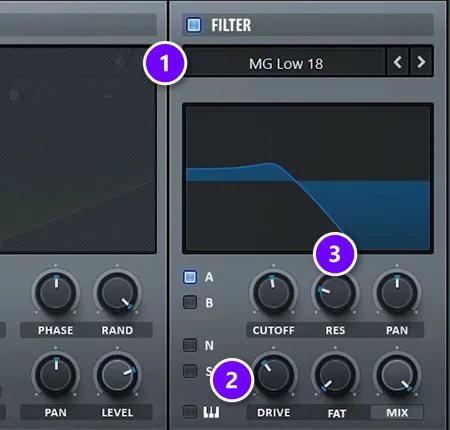Screen dimensions: 450x430
Task: Enable noise N filter routing
Action: pyautogui.click(x=190, y=345)
